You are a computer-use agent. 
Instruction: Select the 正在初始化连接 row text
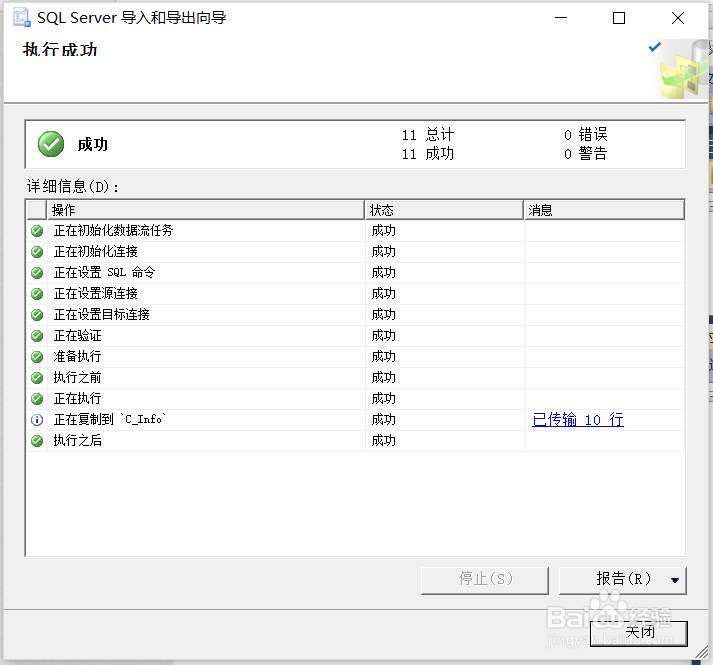click(x=95, y=252)
